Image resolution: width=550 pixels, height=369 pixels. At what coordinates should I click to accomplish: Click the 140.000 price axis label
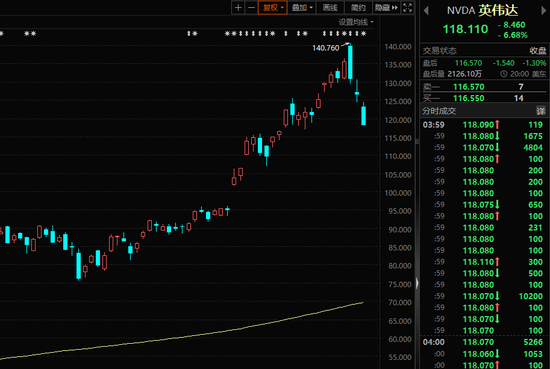[398, 47]
